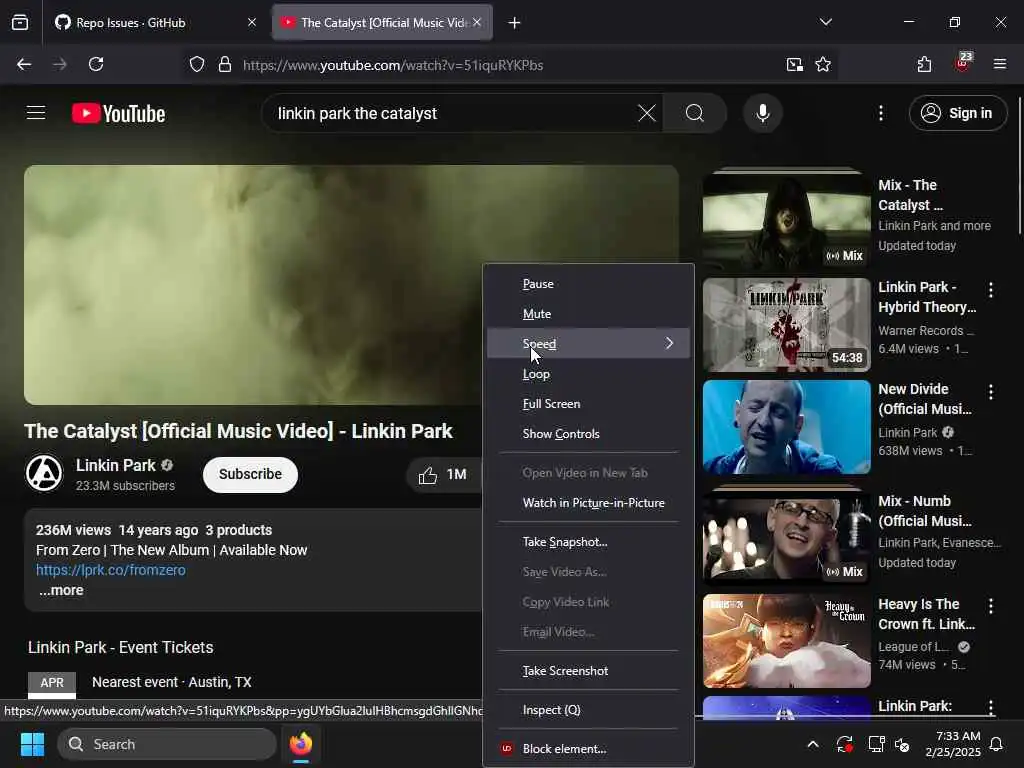
Task: Search with voice microphone button
Action: point(762,113)
